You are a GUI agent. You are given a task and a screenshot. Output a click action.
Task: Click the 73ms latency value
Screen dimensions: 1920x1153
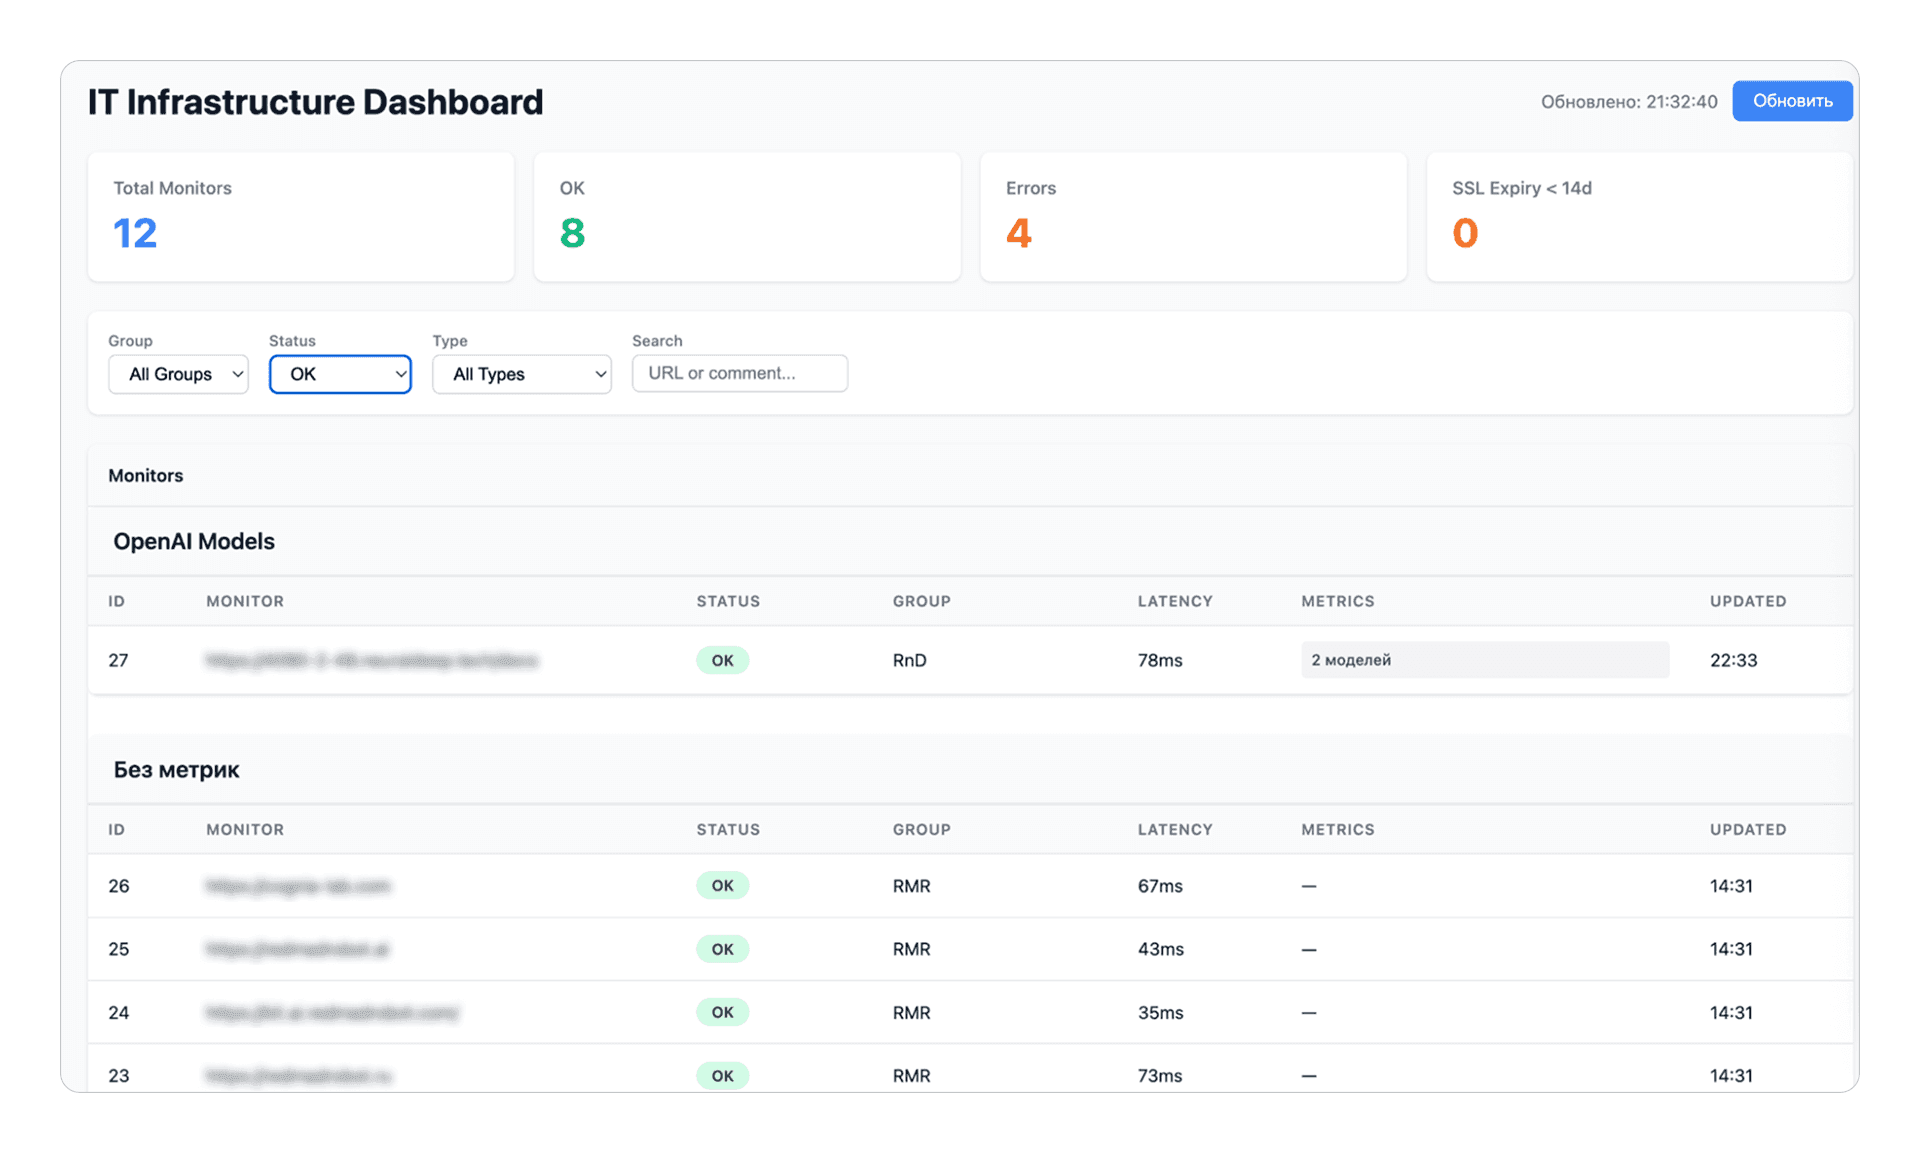click(x=1160, y=1076)
